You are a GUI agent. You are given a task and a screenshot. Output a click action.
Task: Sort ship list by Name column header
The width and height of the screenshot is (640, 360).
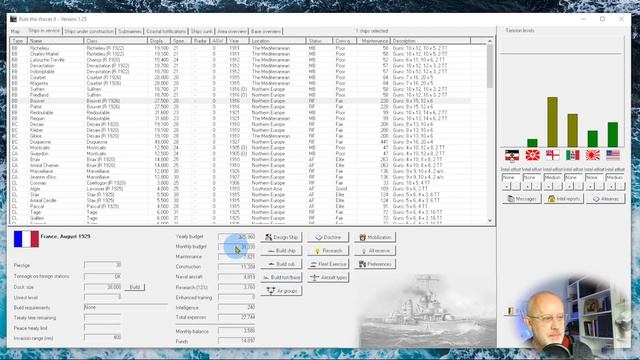(56, 41)
